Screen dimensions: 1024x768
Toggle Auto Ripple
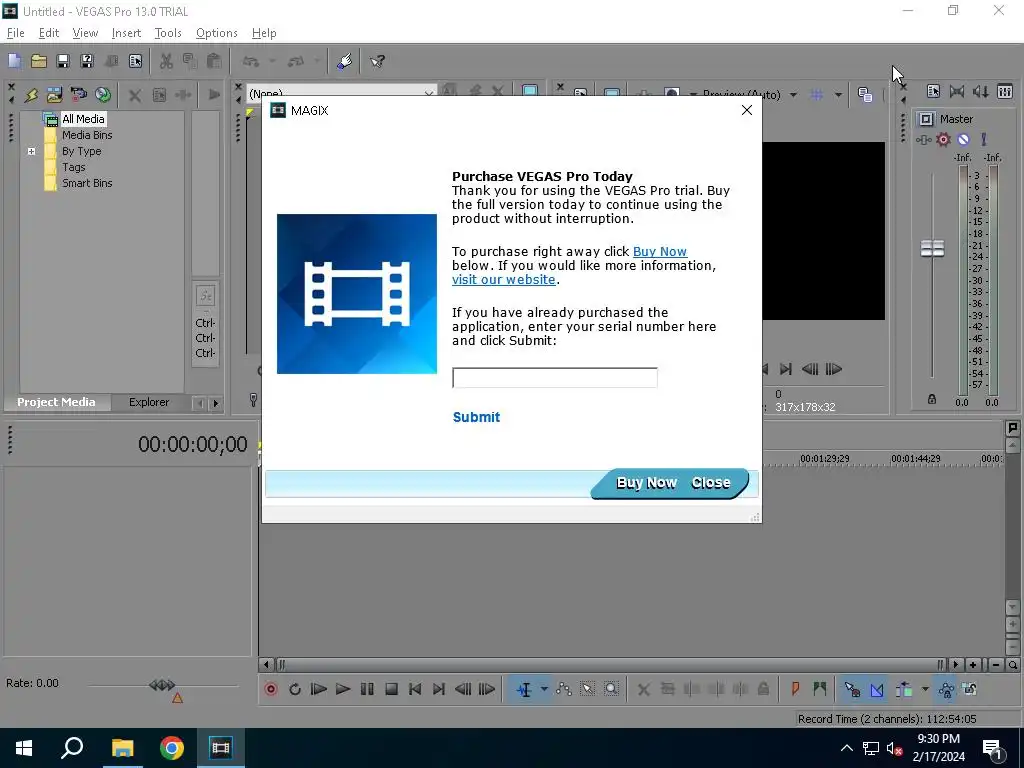click(904, 689)
